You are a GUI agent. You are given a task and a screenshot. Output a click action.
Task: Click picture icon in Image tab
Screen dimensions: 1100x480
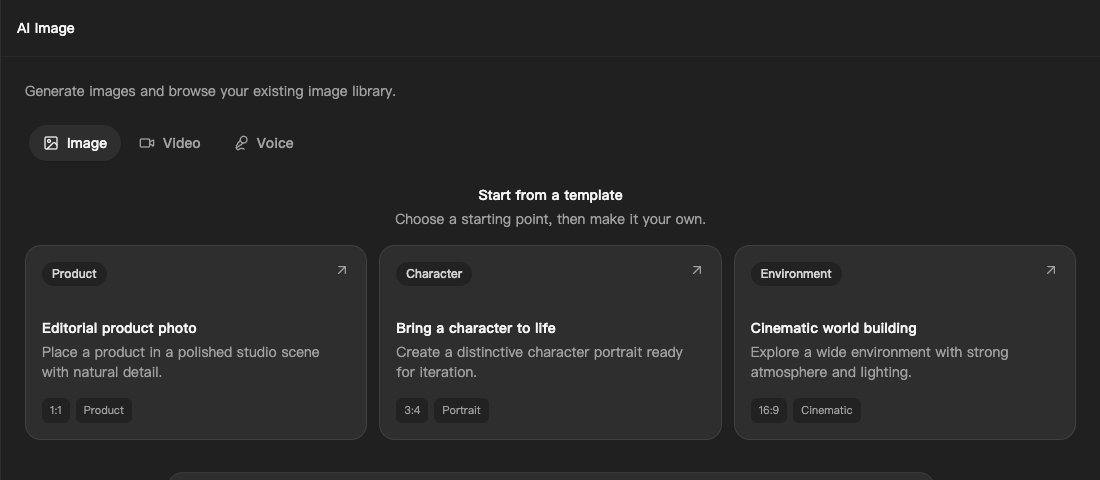coord(51,143)
